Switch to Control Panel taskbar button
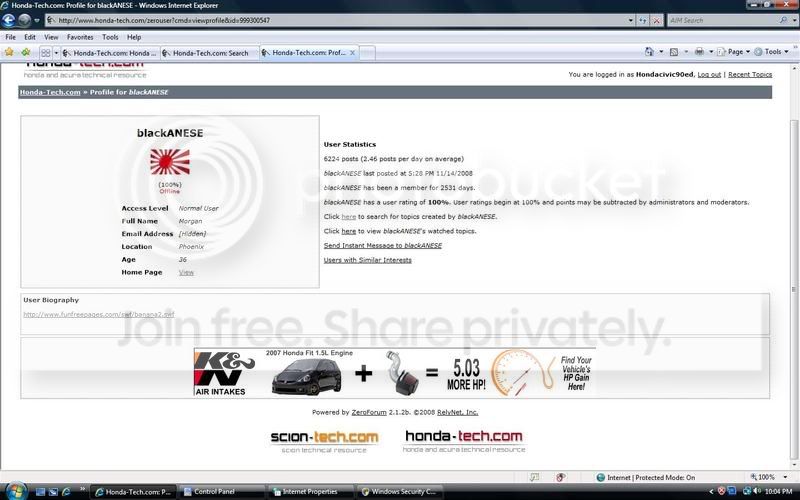This screenshot has height=500, width=800. pyautogui.click(x=221, y=492)
